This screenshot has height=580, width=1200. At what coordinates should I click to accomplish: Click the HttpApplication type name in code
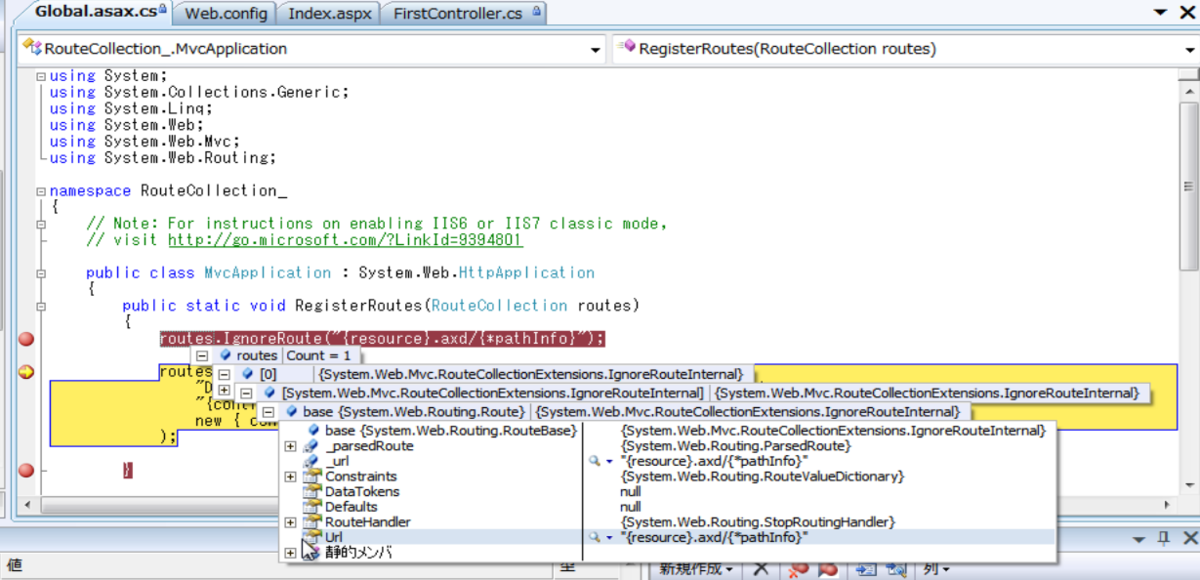(x=526, y=273)
